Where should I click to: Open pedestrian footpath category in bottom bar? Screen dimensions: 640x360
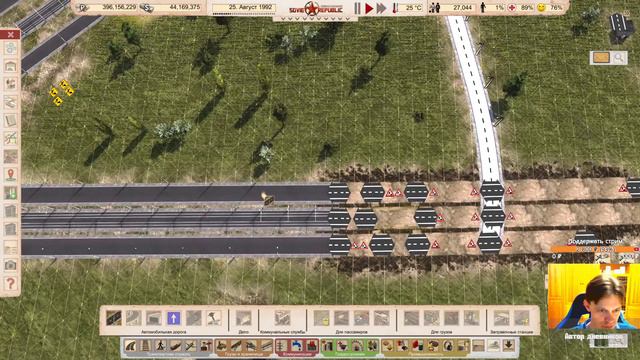161,346
